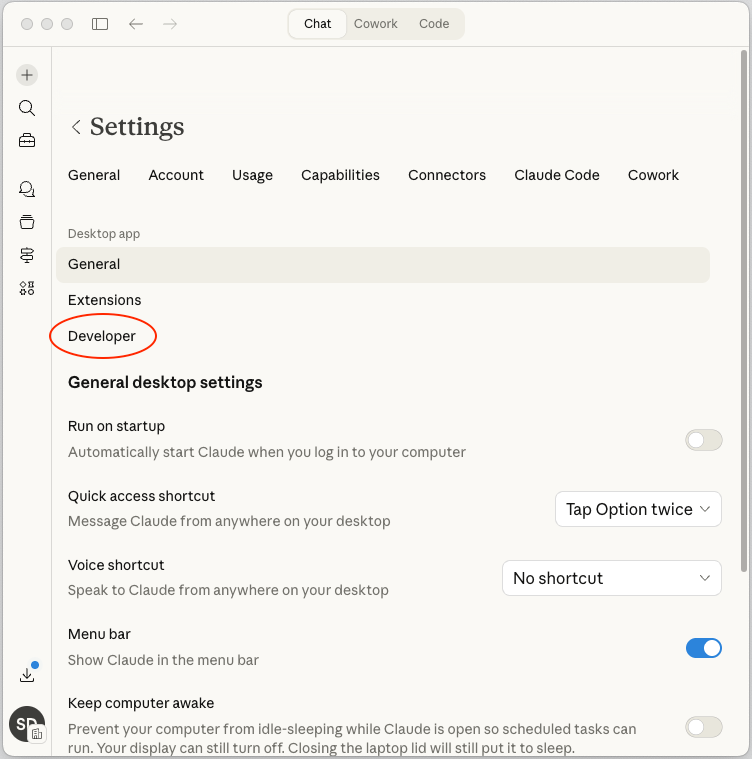This screenshot has height=759, width=752.
Task: Enable the Run on startup toggle
Action: (703, 440)
